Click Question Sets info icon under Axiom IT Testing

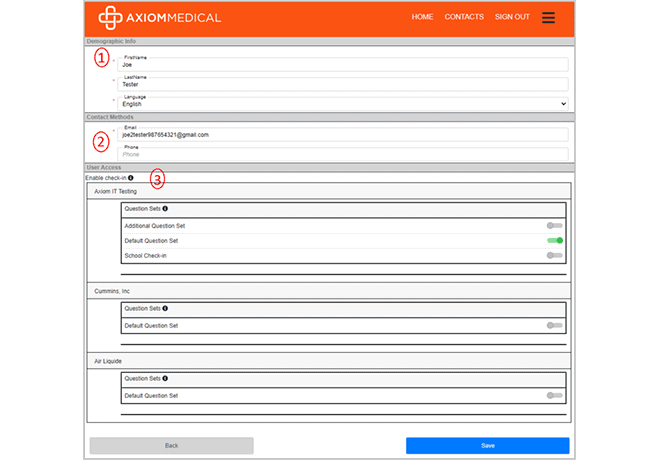[x=165, y=209]
